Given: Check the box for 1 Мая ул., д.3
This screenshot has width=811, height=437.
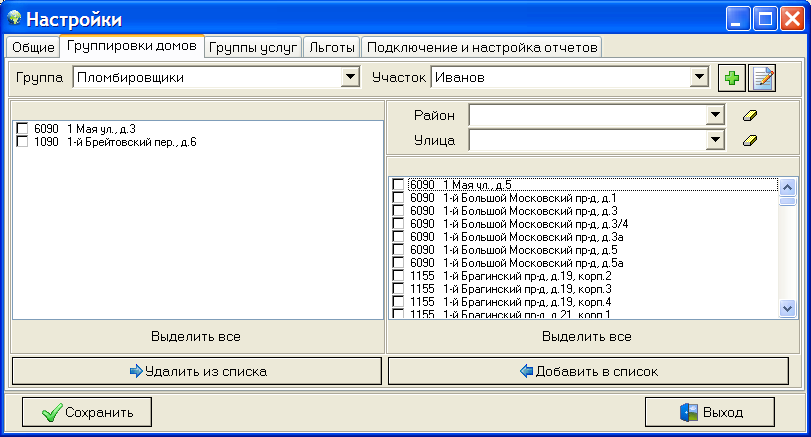Looking at the screenshot, I should 22,129.
